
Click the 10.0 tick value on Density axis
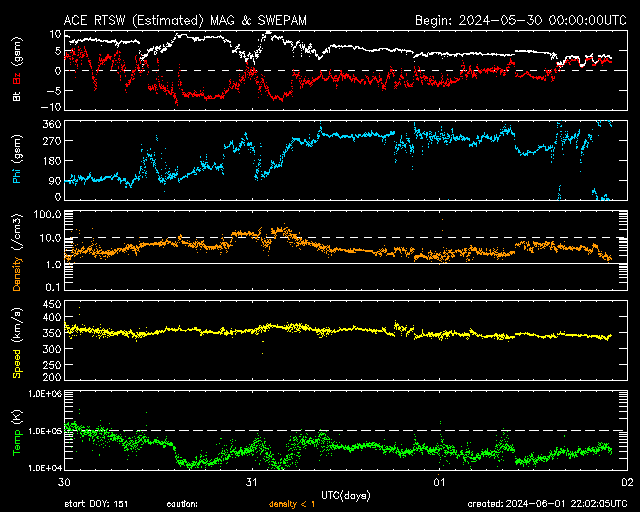click(x=50, y=238)
